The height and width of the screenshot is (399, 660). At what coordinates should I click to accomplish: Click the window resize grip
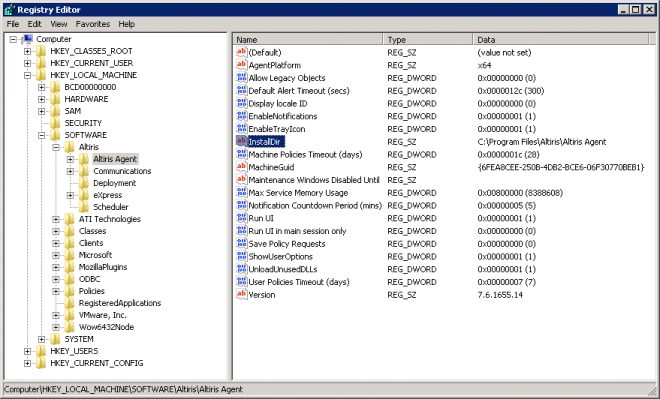coord(653,391)
